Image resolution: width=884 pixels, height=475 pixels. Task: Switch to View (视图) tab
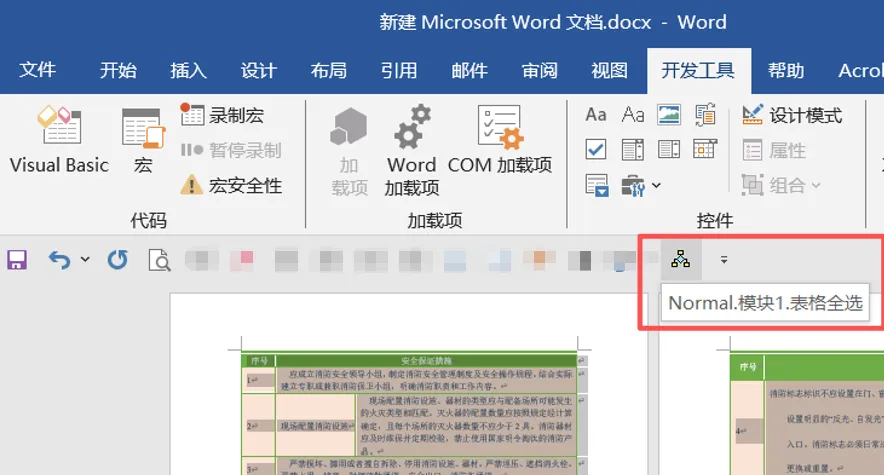pos(609,70)
